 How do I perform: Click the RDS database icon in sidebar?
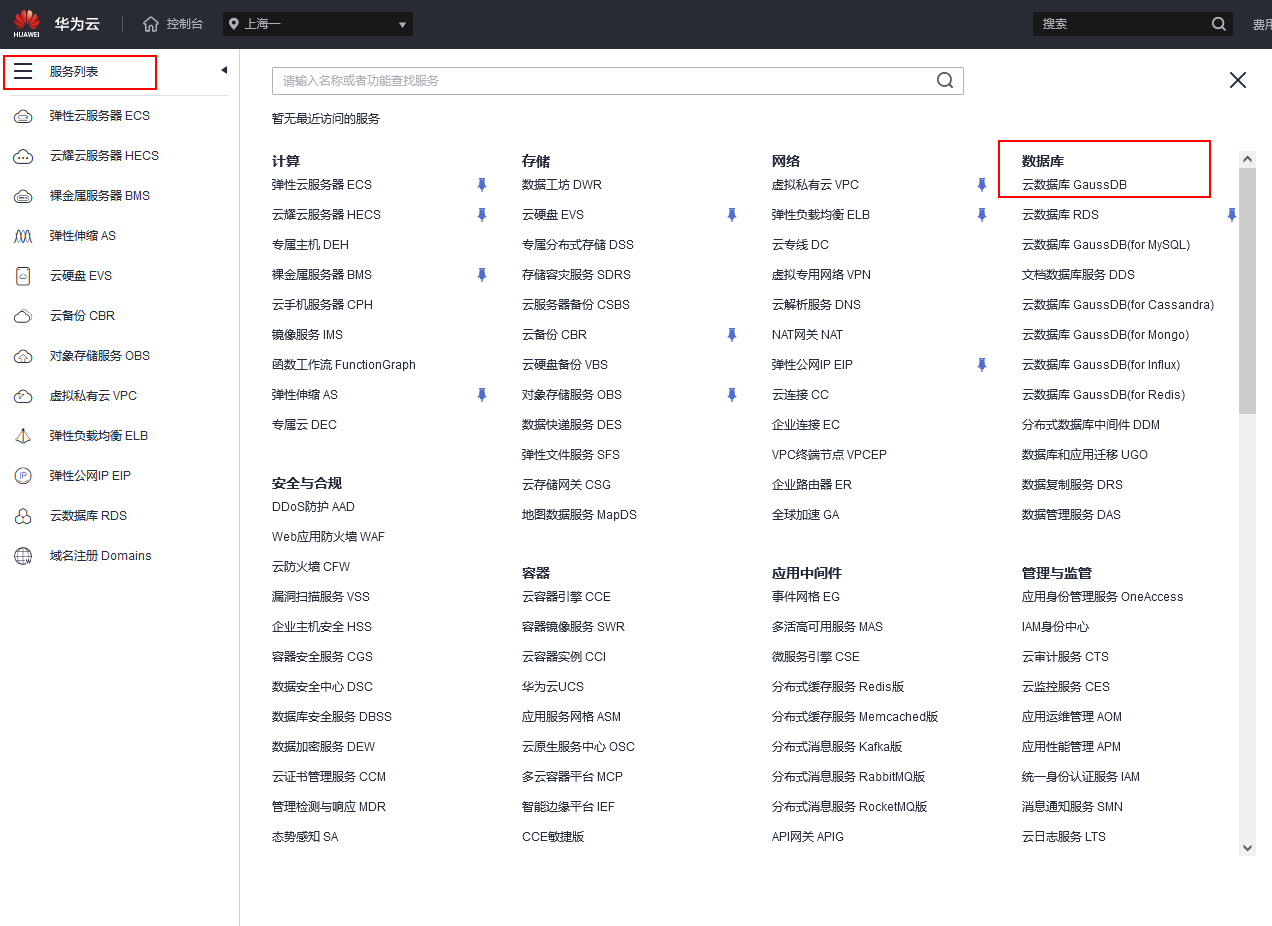point(23,516)
